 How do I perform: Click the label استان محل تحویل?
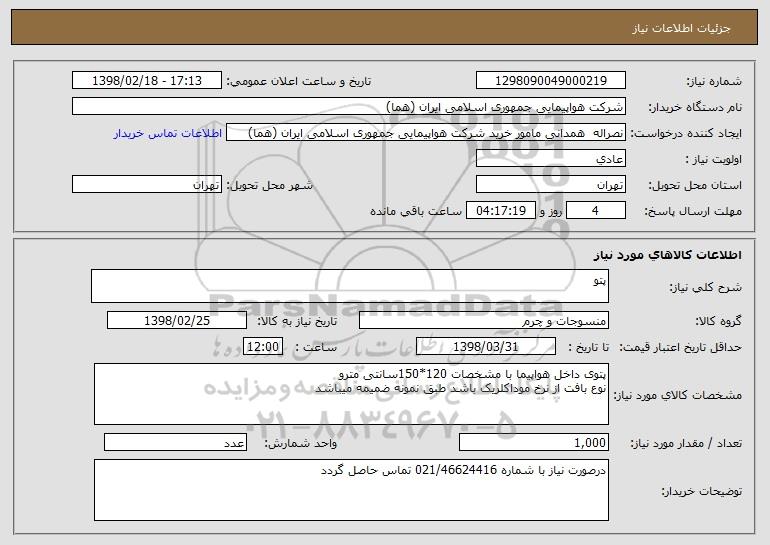tap(695, 186)
